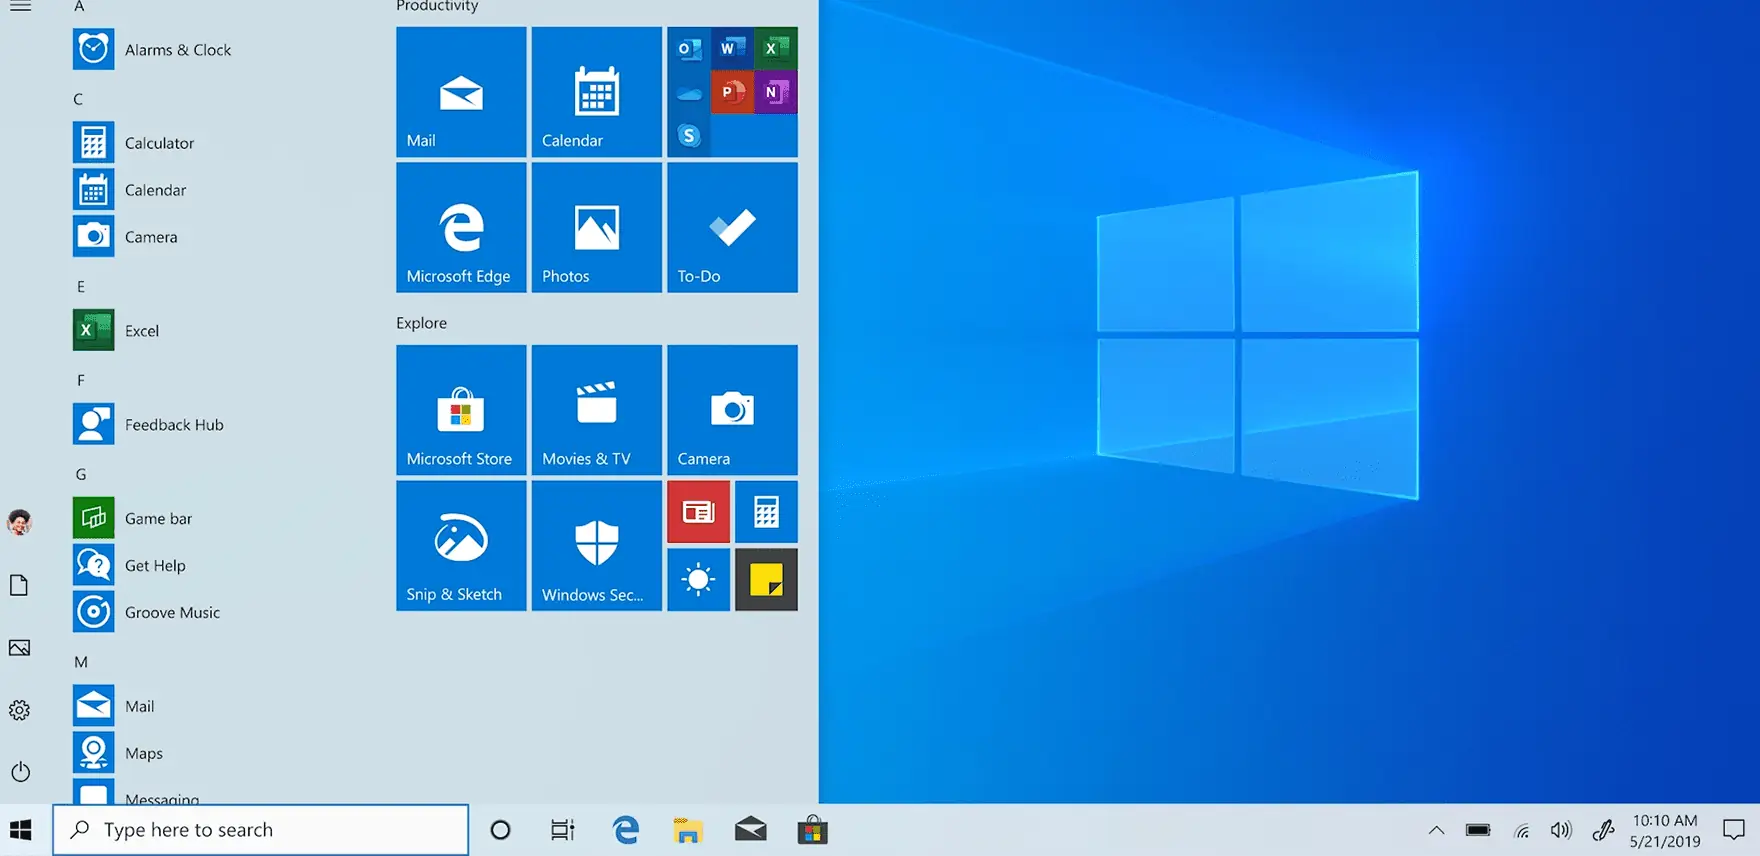The height and width of the screenshot is (856, 1760).
Task: Open Documents from Start sidebar
Action: click(x=20, y=585)
